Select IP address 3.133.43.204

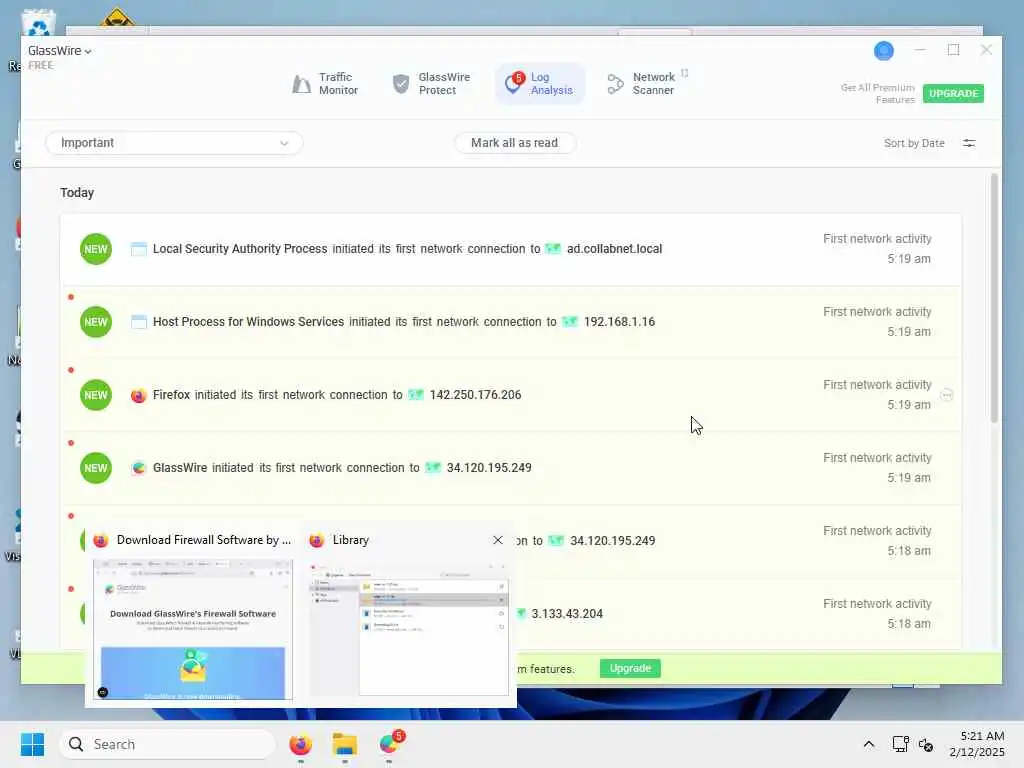click(x=567, y=614)
